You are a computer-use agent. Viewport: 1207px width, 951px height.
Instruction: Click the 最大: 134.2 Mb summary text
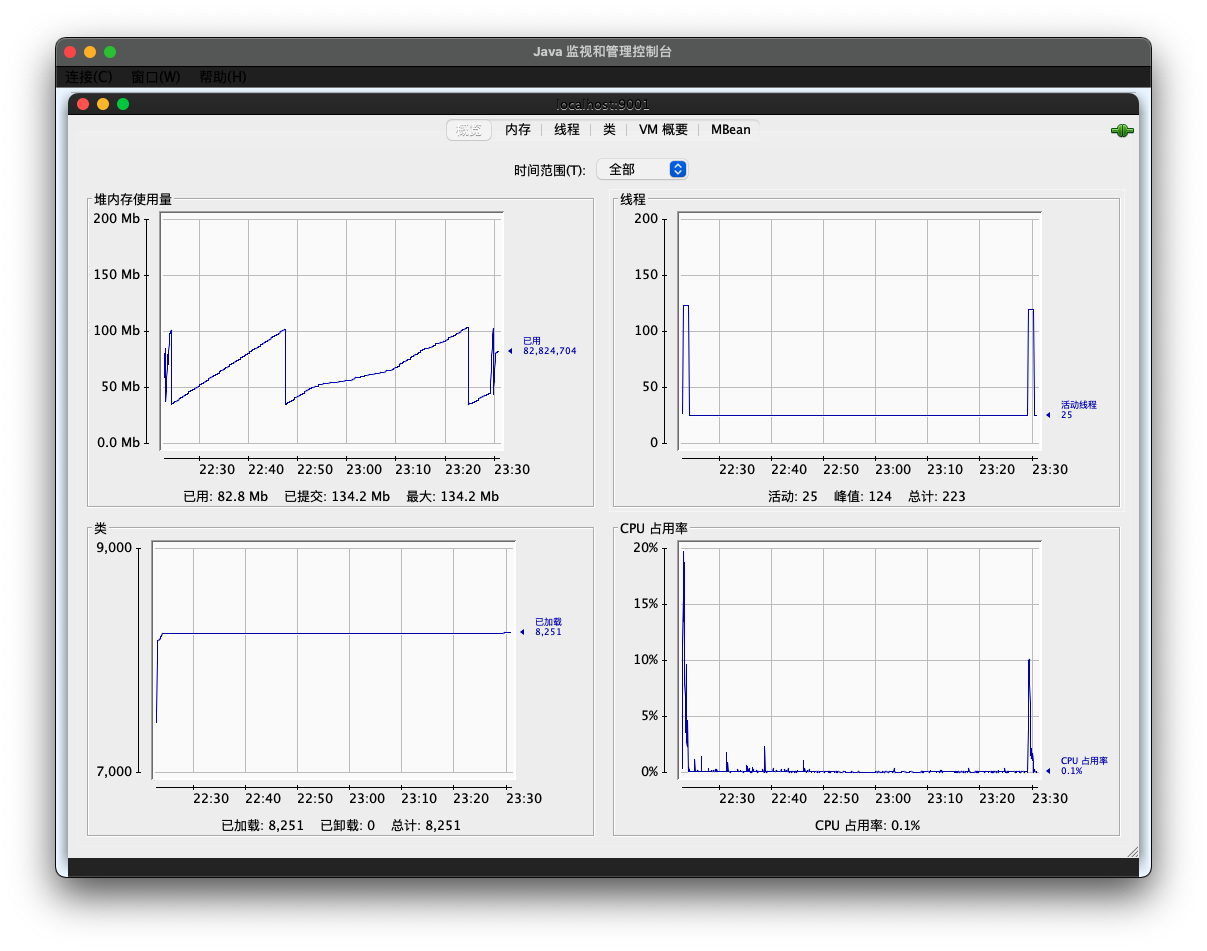pyautogui.click(x=452, y=496)
